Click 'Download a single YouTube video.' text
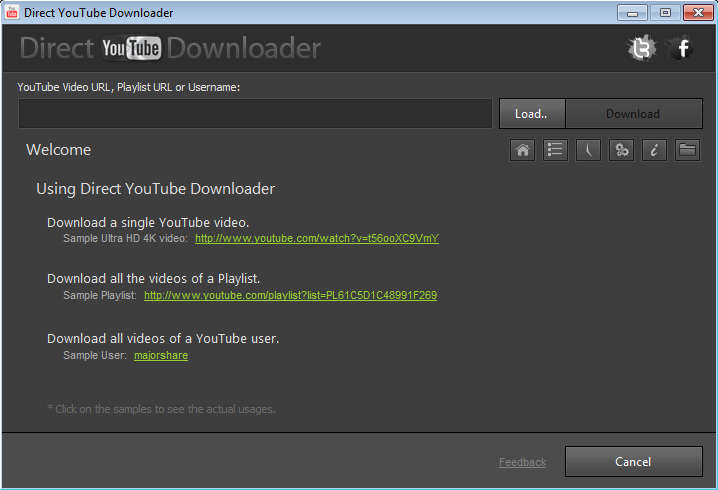The height and width of the screenshot is (490, 718). [x=148, y=223]
